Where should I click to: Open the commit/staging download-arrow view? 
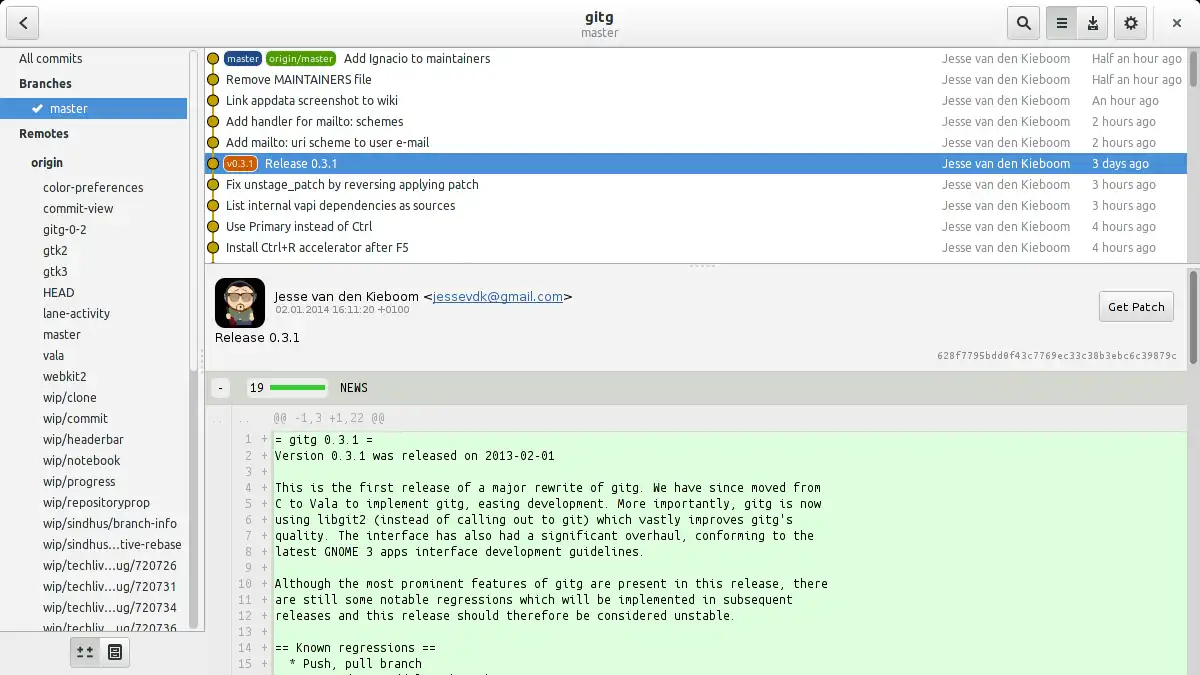tap(1093, 23)
